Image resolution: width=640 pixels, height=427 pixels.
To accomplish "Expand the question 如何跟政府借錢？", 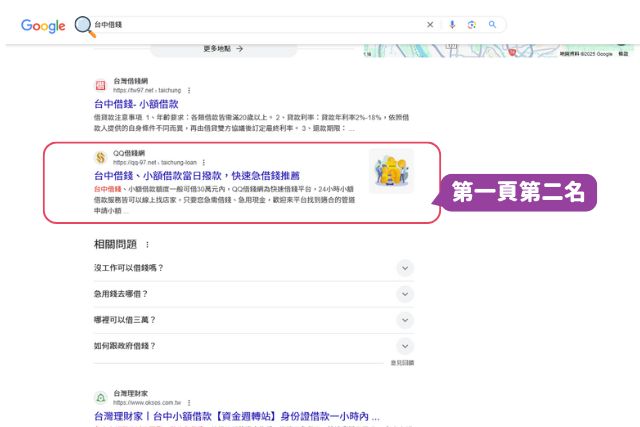I will point(253,346).
